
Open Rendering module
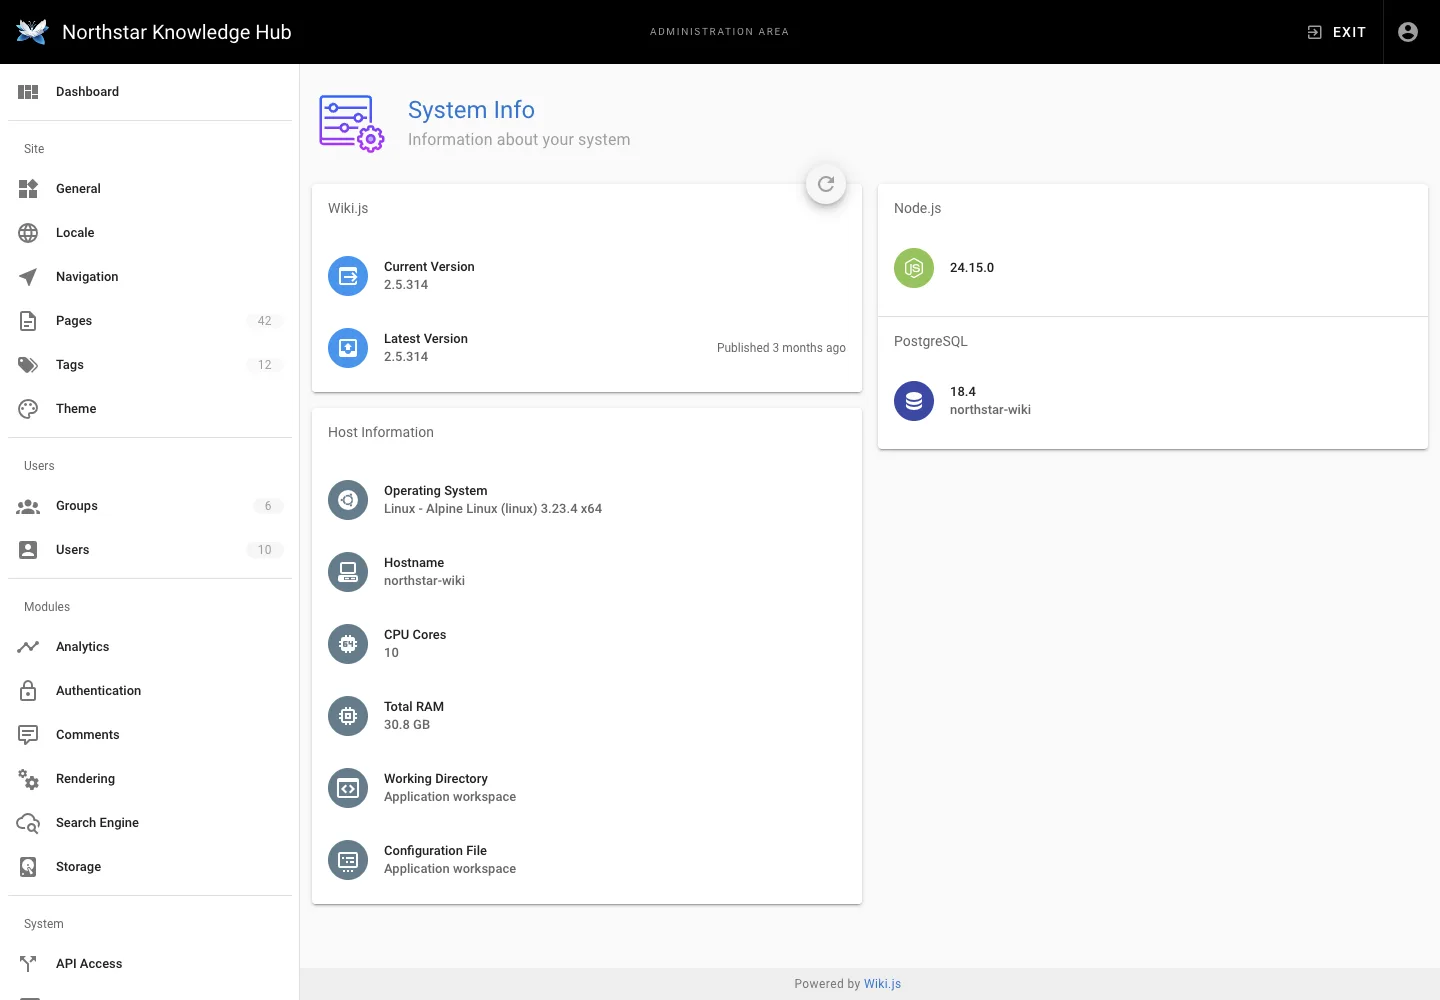click(150, 779)
